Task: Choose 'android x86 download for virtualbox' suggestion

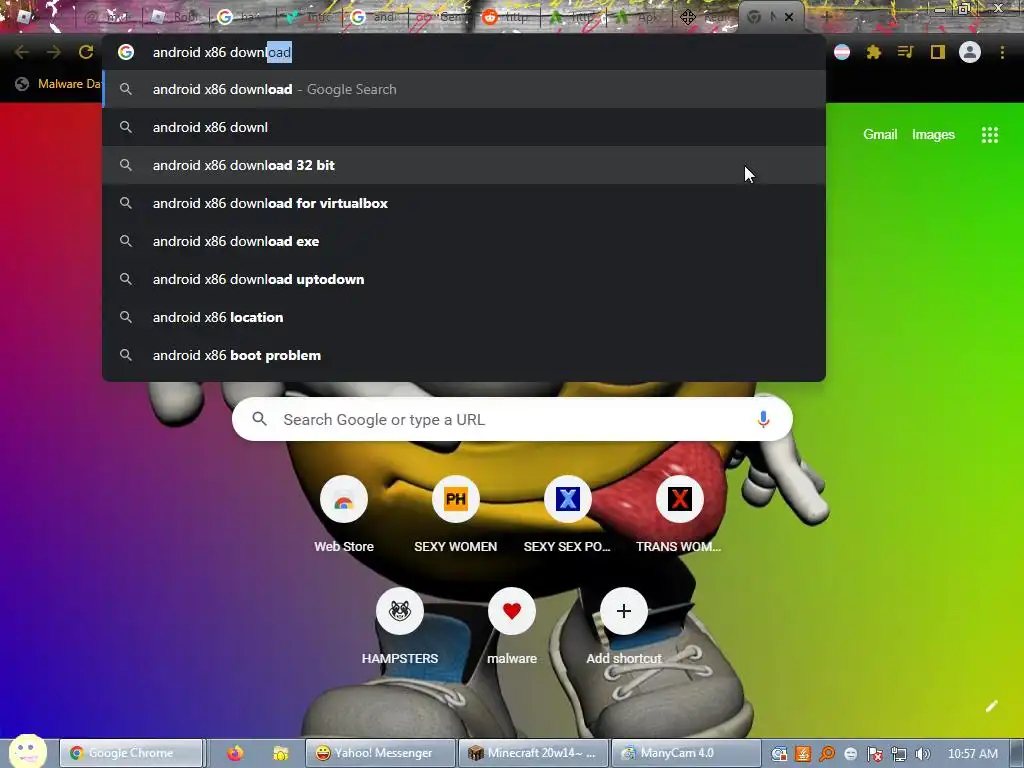Action: click(464, 203)
